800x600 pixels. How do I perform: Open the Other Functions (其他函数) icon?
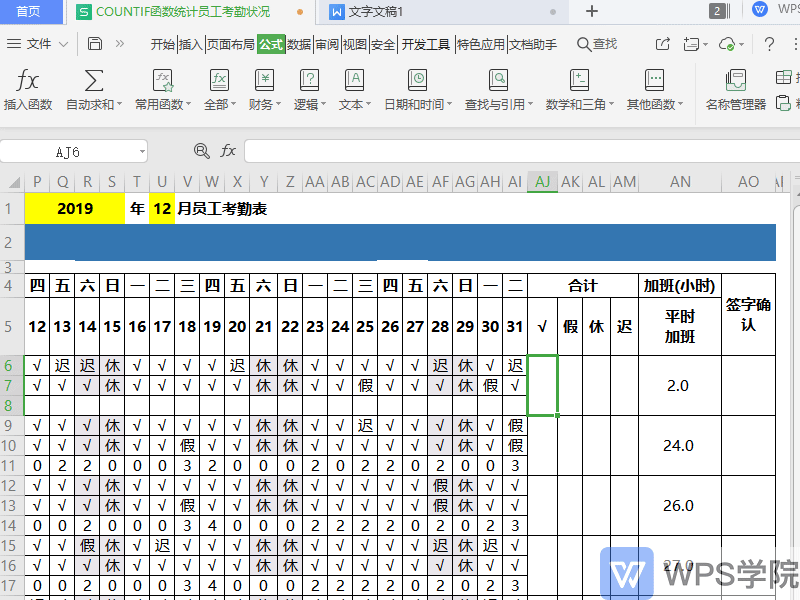[x=654, y=81]
